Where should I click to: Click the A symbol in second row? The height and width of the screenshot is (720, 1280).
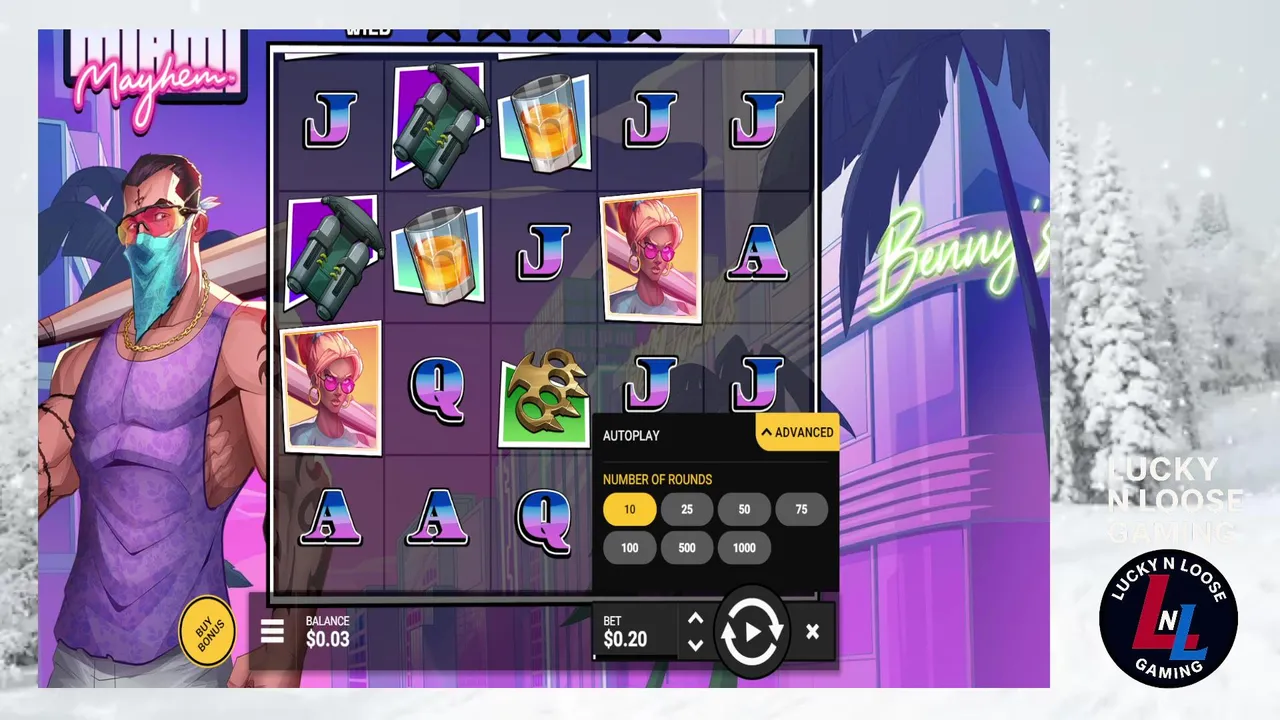coord(757,251)
